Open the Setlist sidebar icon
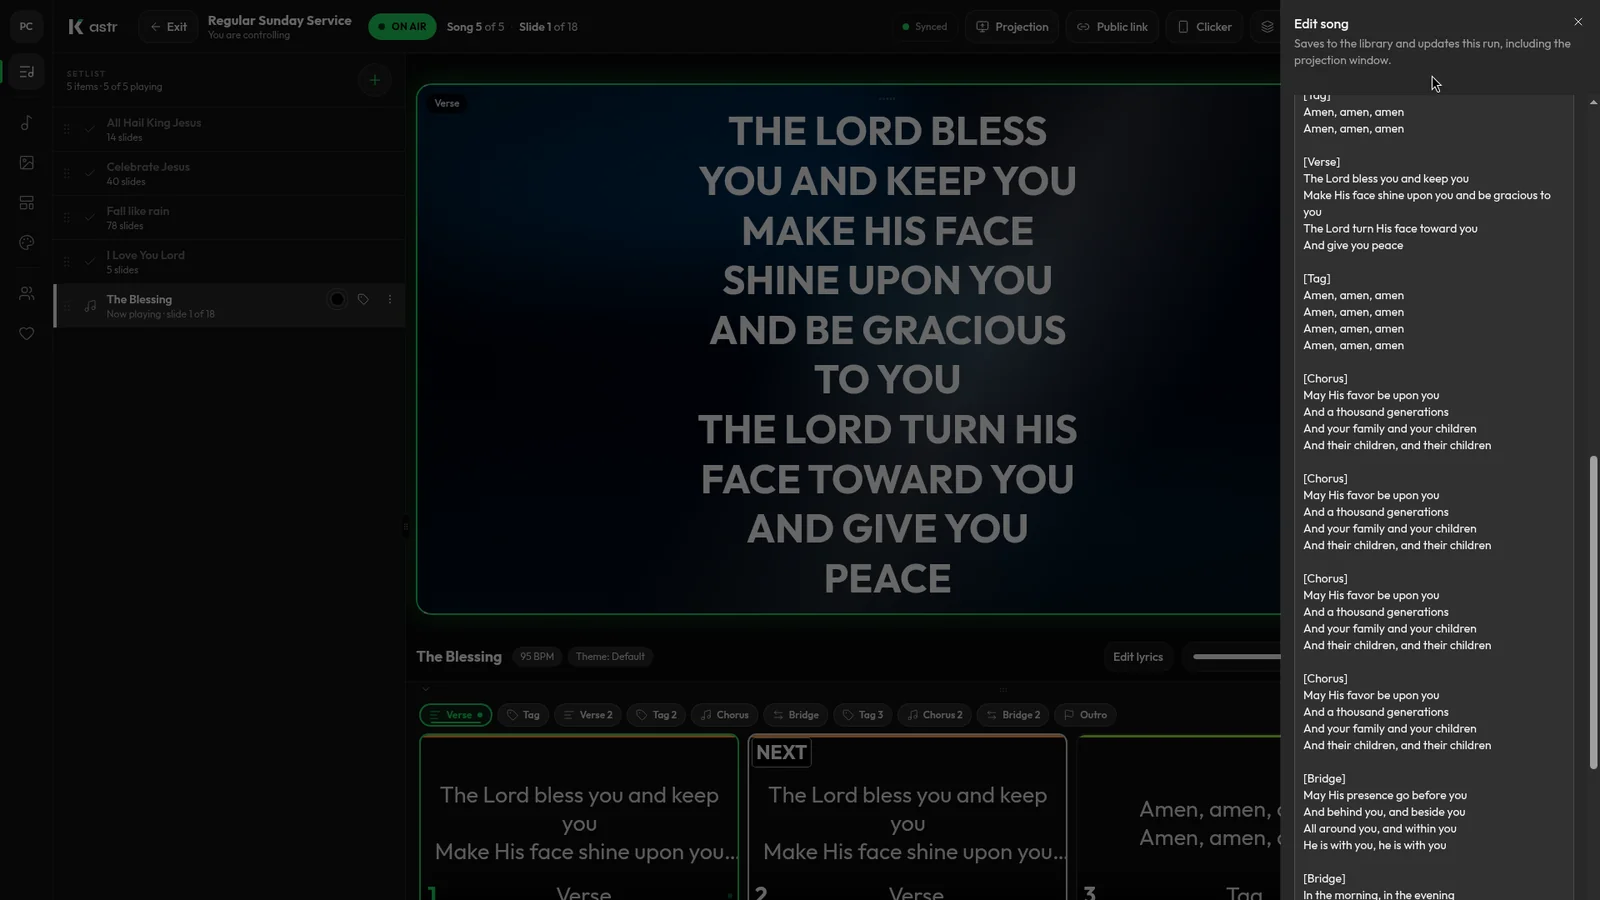The image size is (1600, 900). point(27,72)
